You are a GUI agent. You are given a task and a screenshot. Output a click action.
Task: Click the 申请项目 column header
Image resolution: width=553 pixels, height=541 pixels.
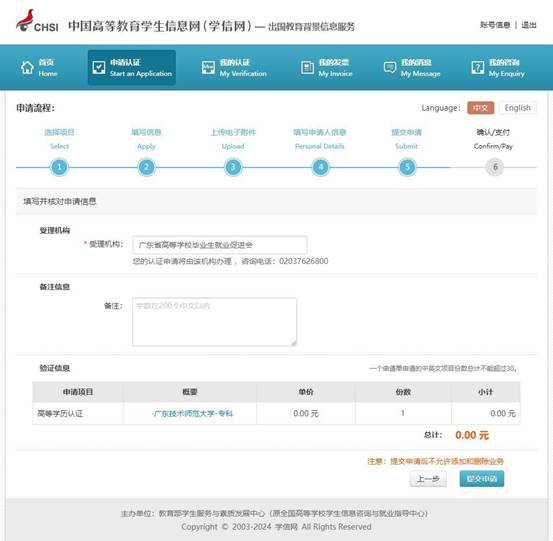(x=78, y=392)
